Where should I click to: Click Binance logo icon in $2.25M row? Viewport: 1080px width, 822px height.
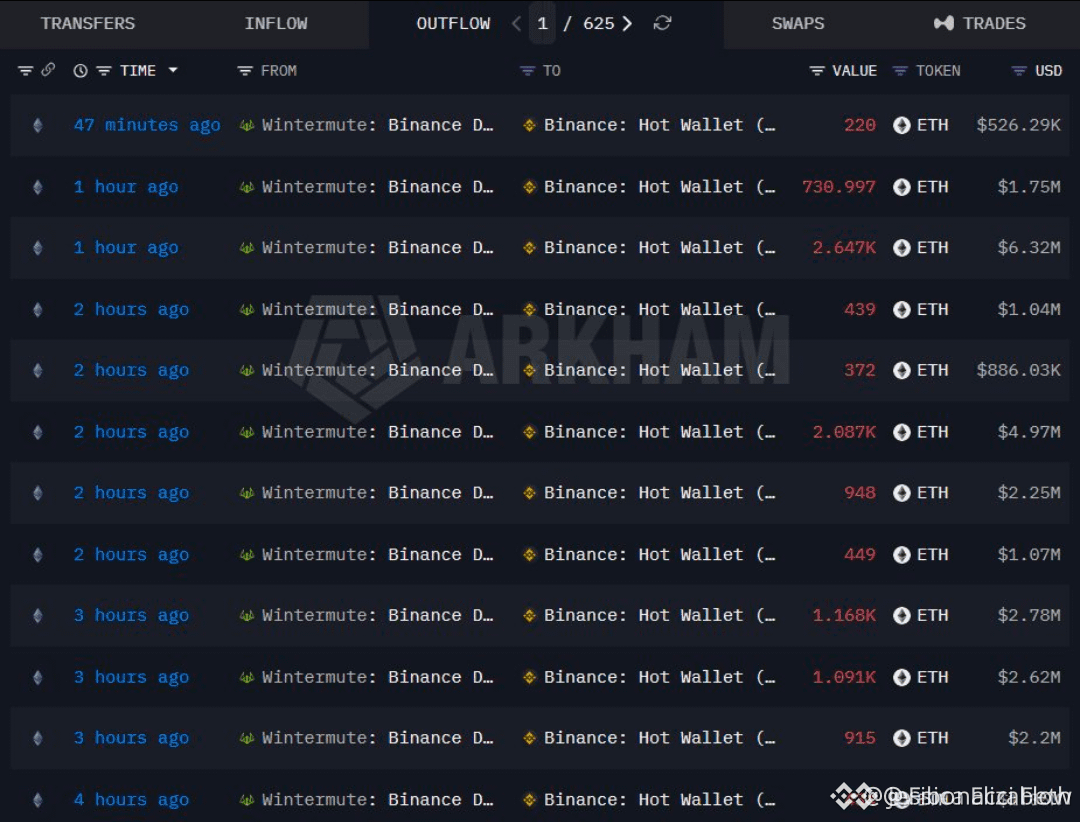pyautogui.click(x=529, y=493)
